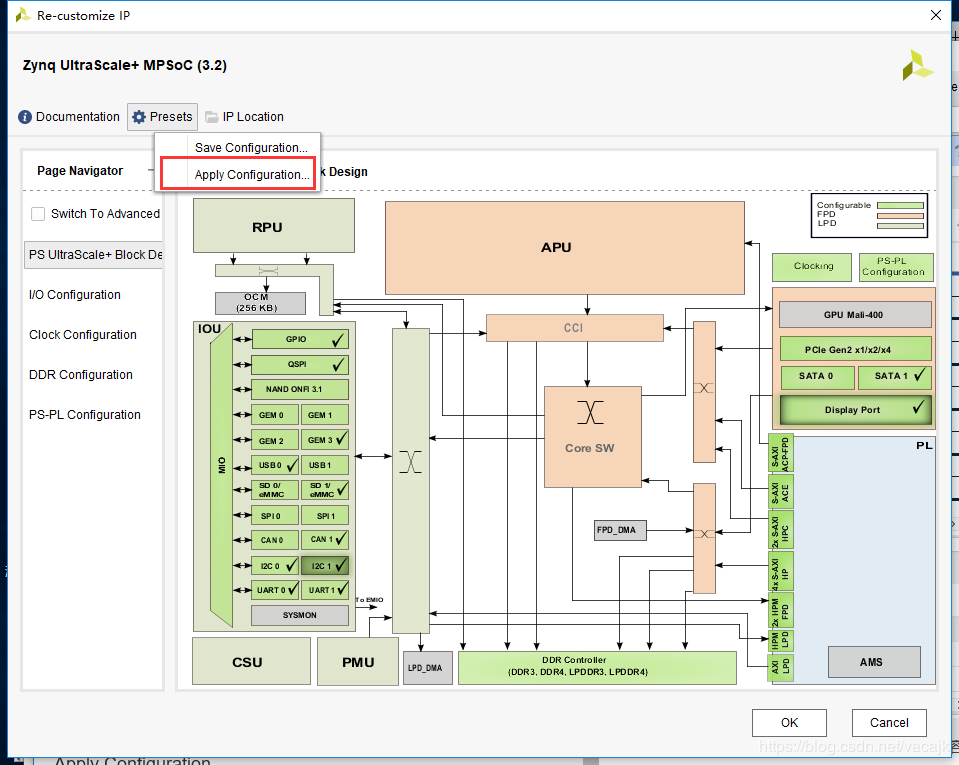
Task: Click the GPIO peripheral block
Action: click(299, 339)
